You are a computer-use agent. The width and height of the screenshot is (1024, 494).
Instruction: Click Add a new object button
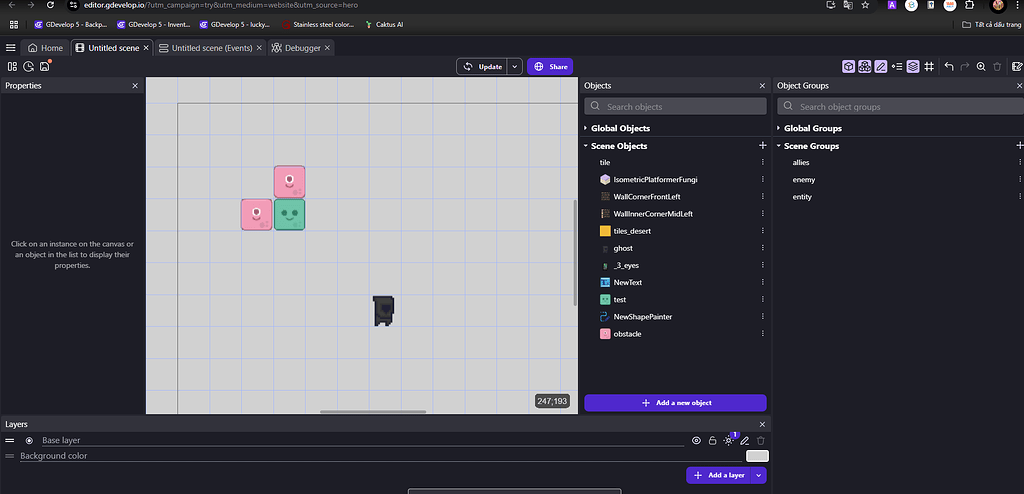point(675,403)
